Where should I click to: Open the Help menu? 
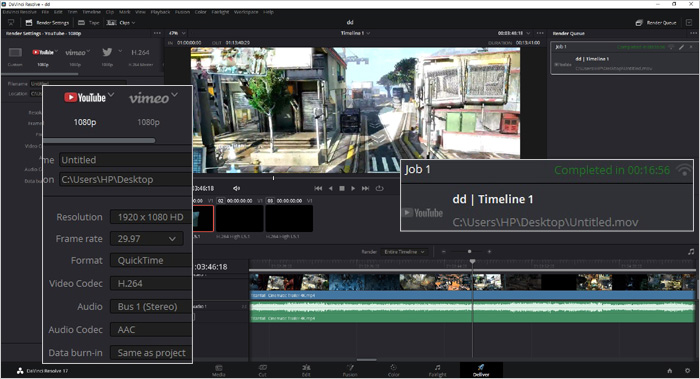pos(268,12)
